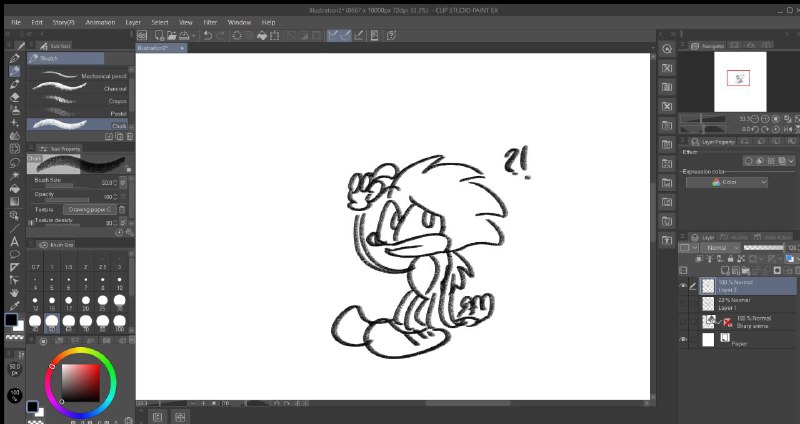
Task: Duplicate the sub tool with copy icon
Action: pyautogui.click(x=119, y=137)
